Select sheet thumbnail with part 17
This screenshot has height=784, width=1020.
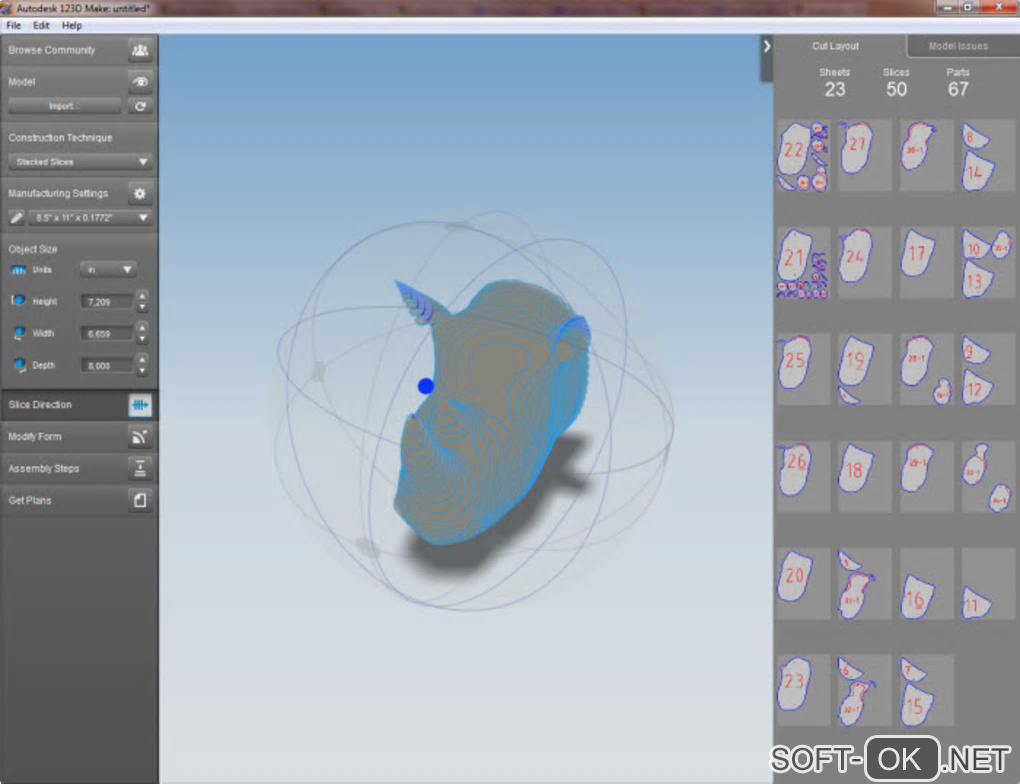click(926, 263)
